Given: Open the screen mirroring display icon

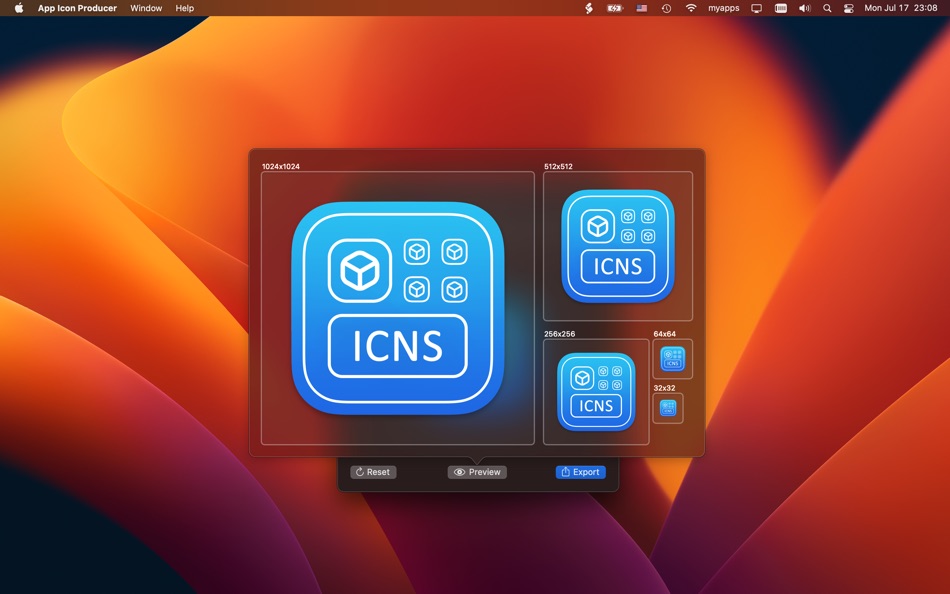Looking at the screenshot, I should tap(756, 8).
